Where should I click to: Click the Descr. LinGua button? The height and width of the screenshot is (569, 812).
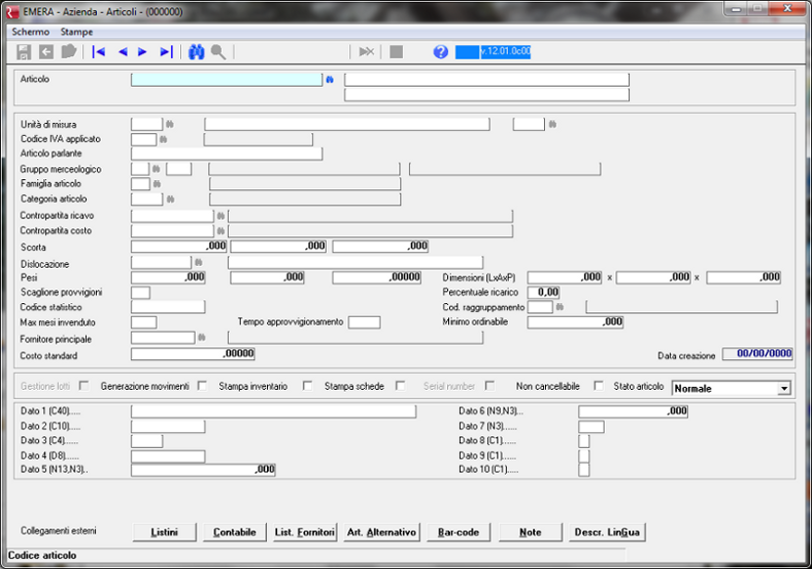click(607, 532)
